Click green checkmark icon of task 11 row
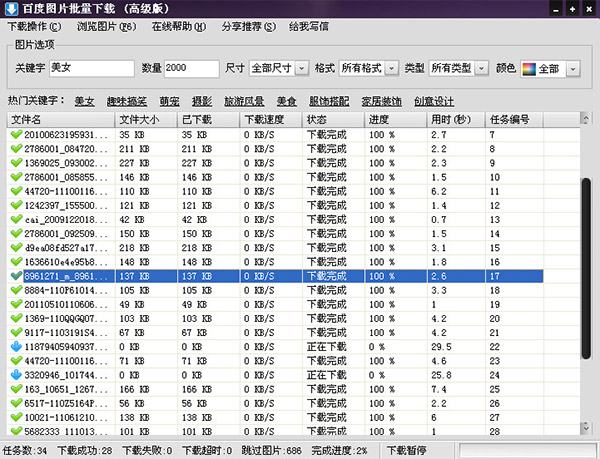 (x=16, y=191)
